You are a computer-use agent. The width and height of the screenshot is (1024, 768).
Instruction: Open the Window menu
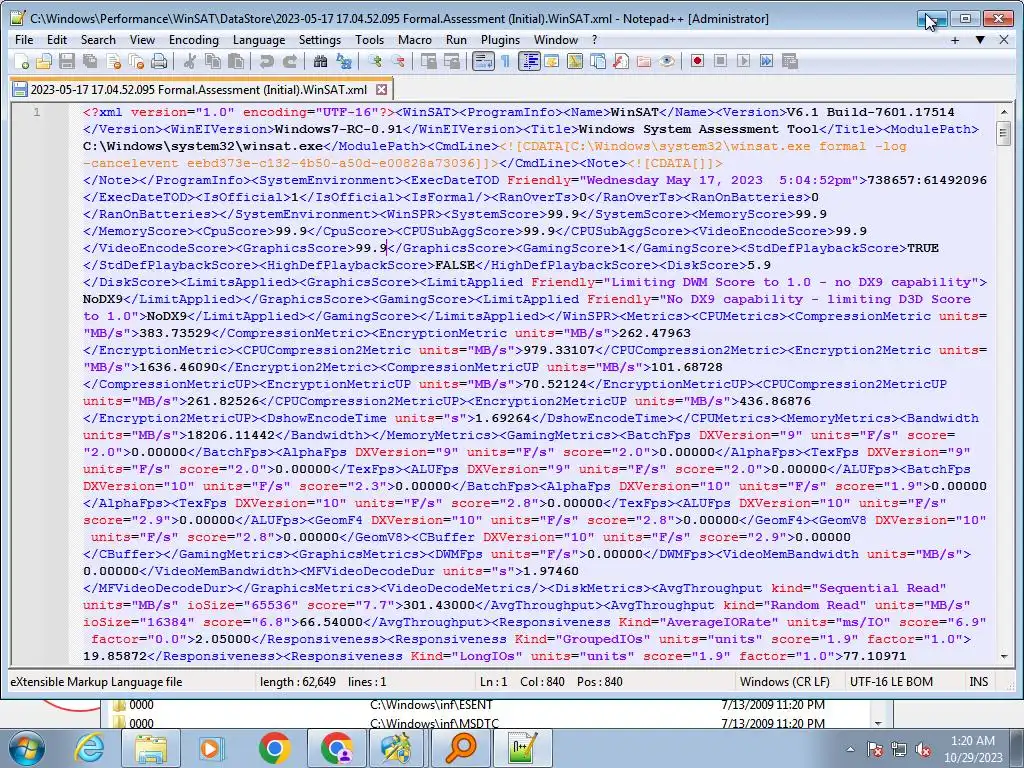[x=556, y=40]
